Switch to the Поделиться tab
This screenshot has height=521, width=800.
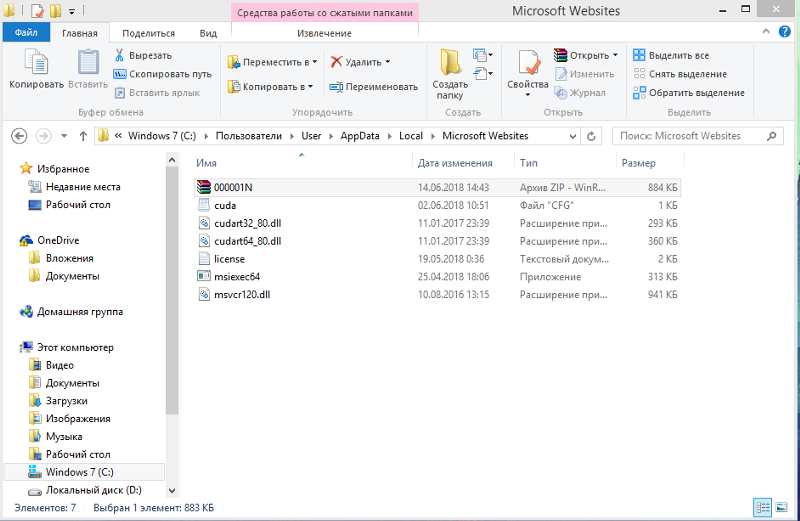pos(148,33)
